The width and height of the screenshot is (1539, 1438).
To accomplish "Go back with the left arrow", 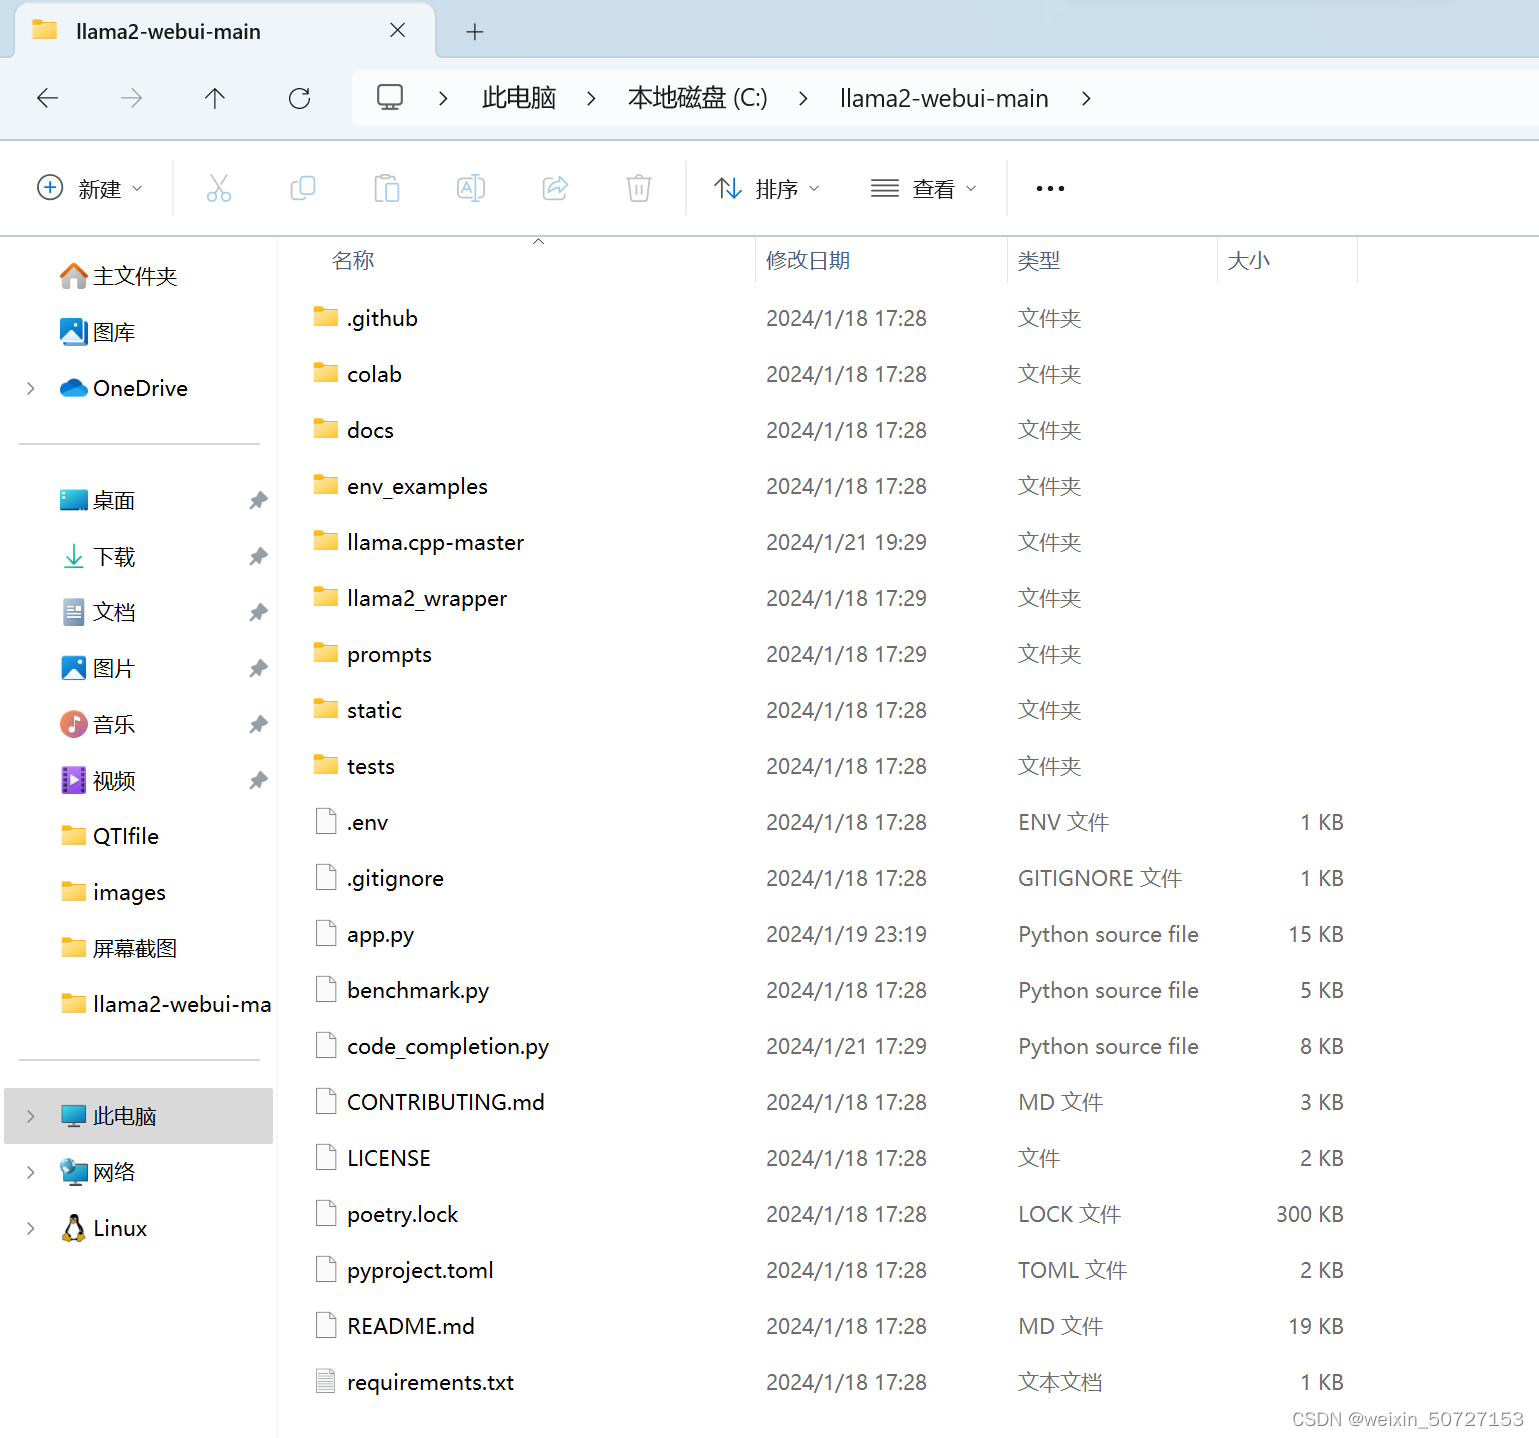I will (x=47, y=98).
